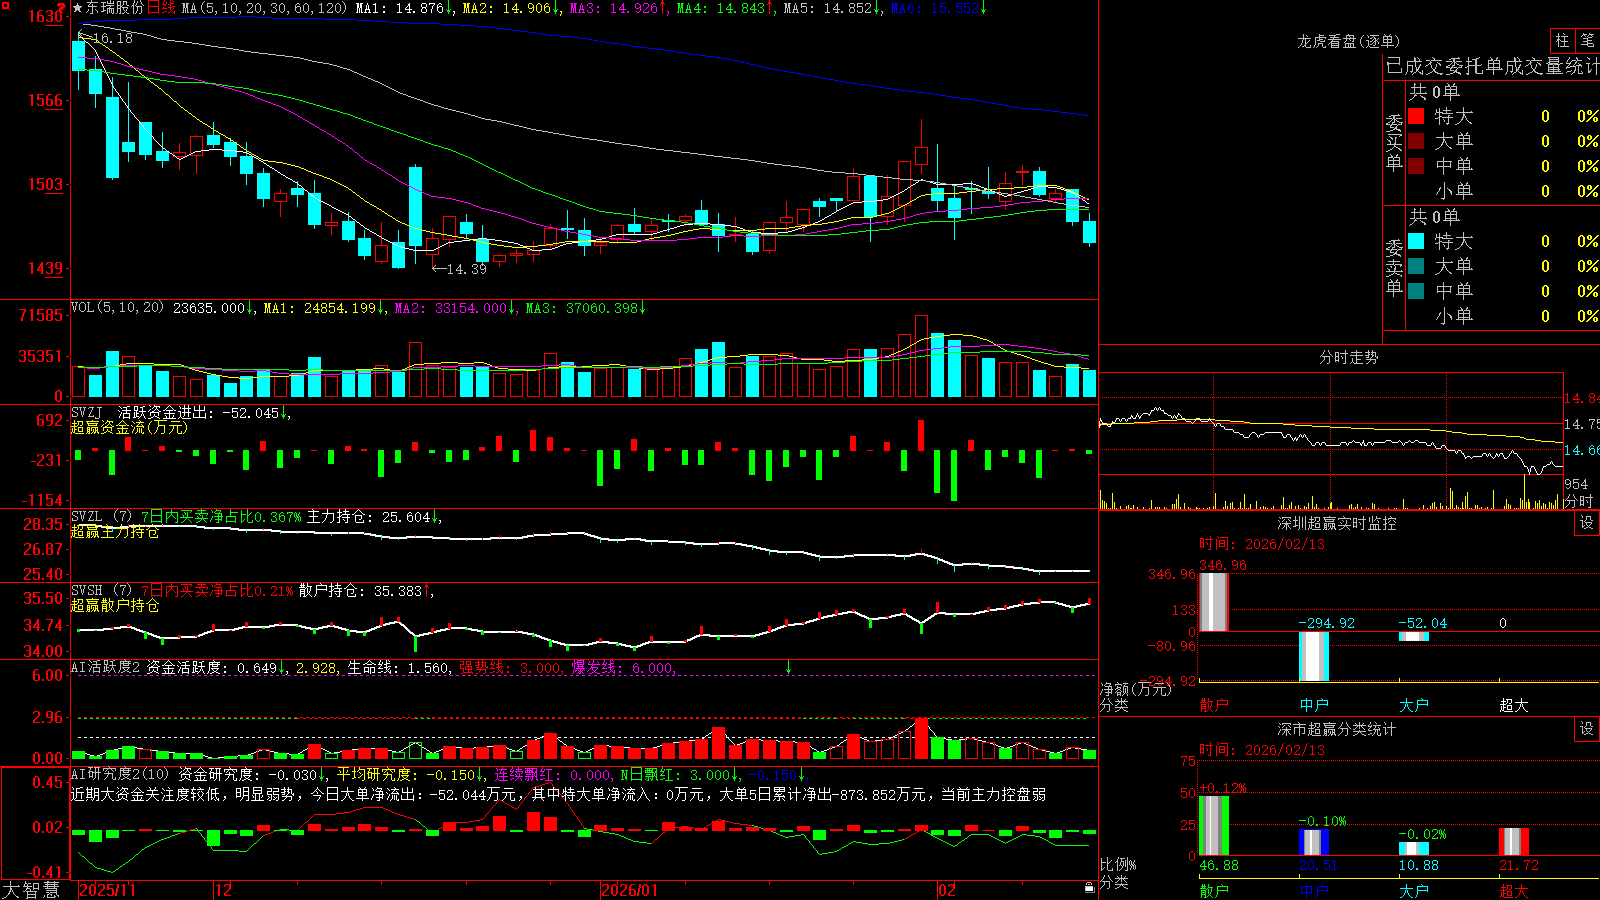Image resolution: width=1600 pixels, height=900 pixels.
Task: Click the lock icon at the timeline's right end
Action: click(1089, 887)
